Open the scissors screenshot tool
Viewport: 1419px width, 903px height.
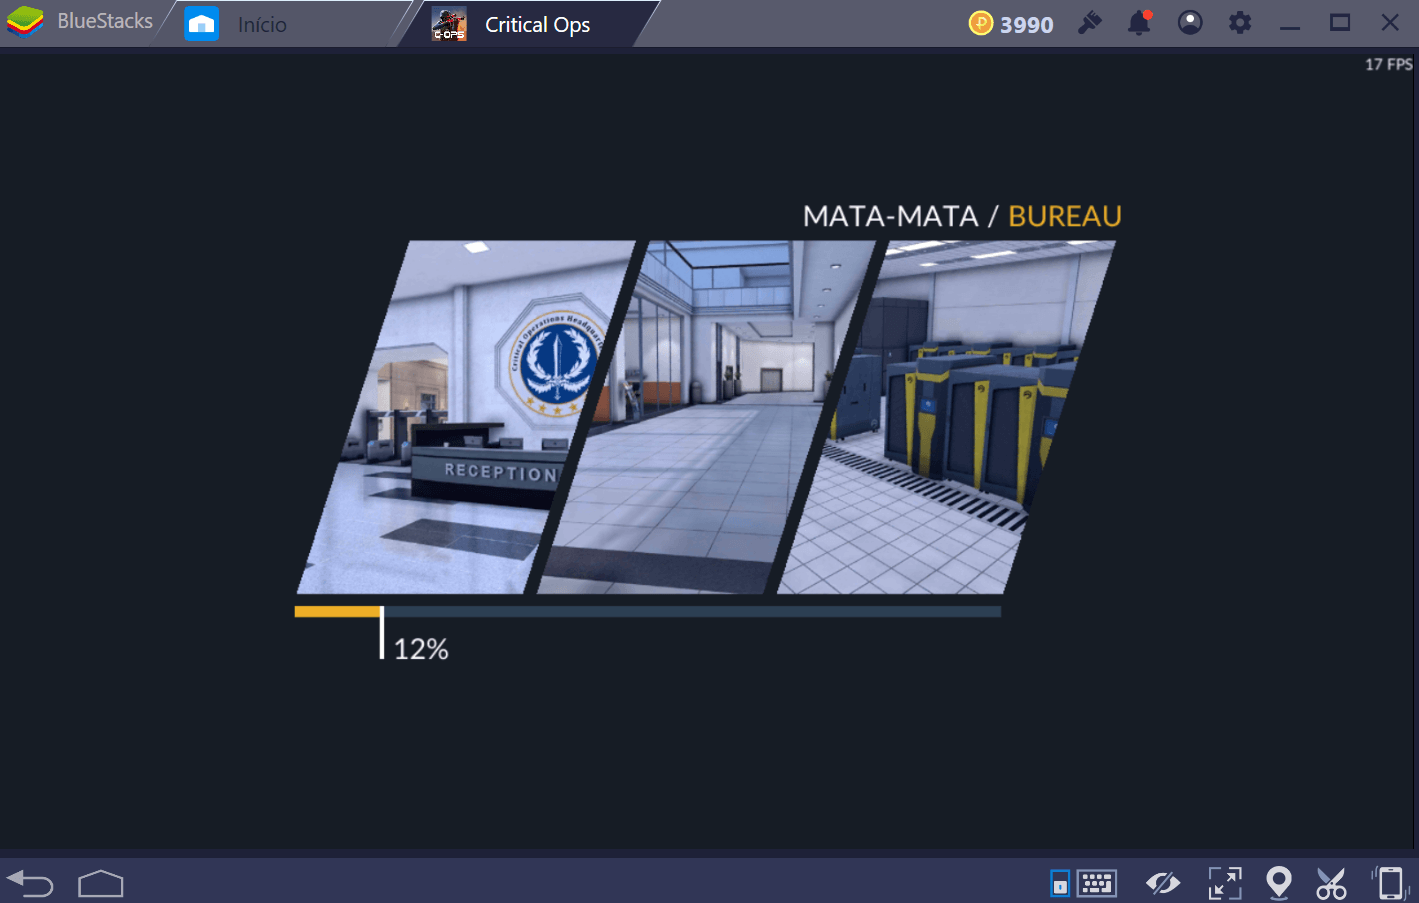(x=1331, y=883)
